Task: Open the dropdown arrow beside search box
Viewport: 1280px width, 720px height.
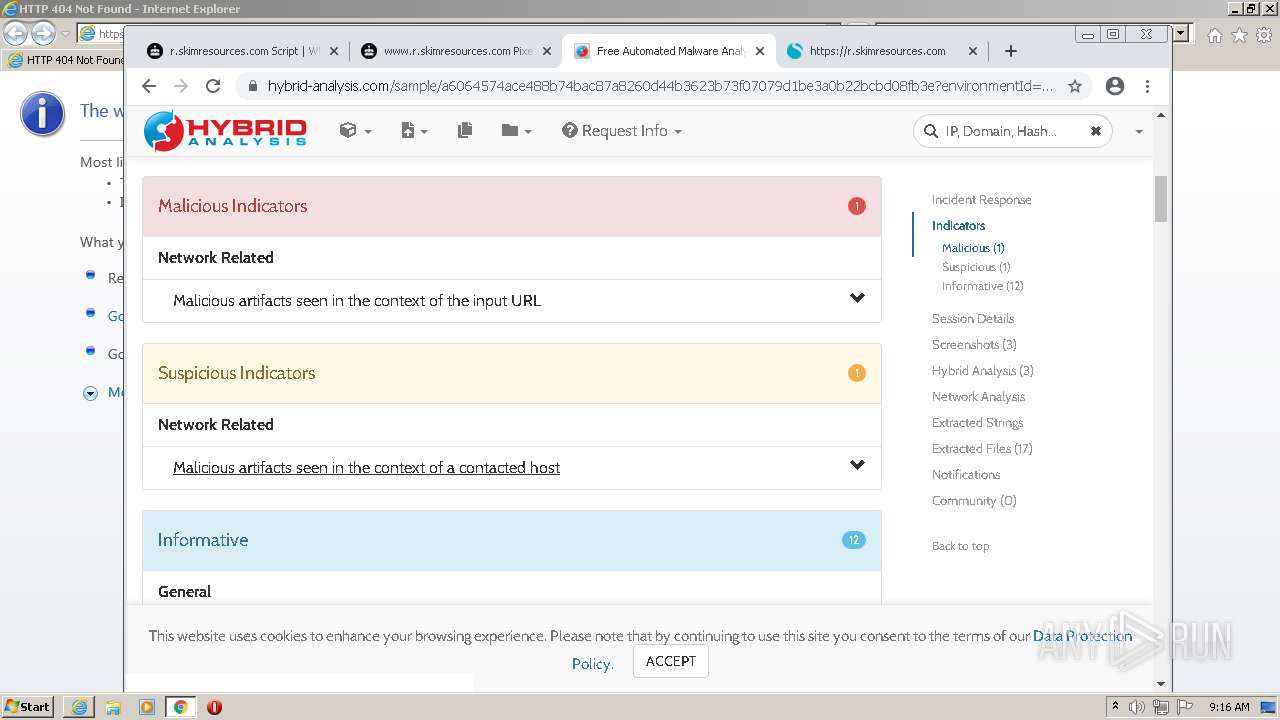Action: pos(1138,132)
